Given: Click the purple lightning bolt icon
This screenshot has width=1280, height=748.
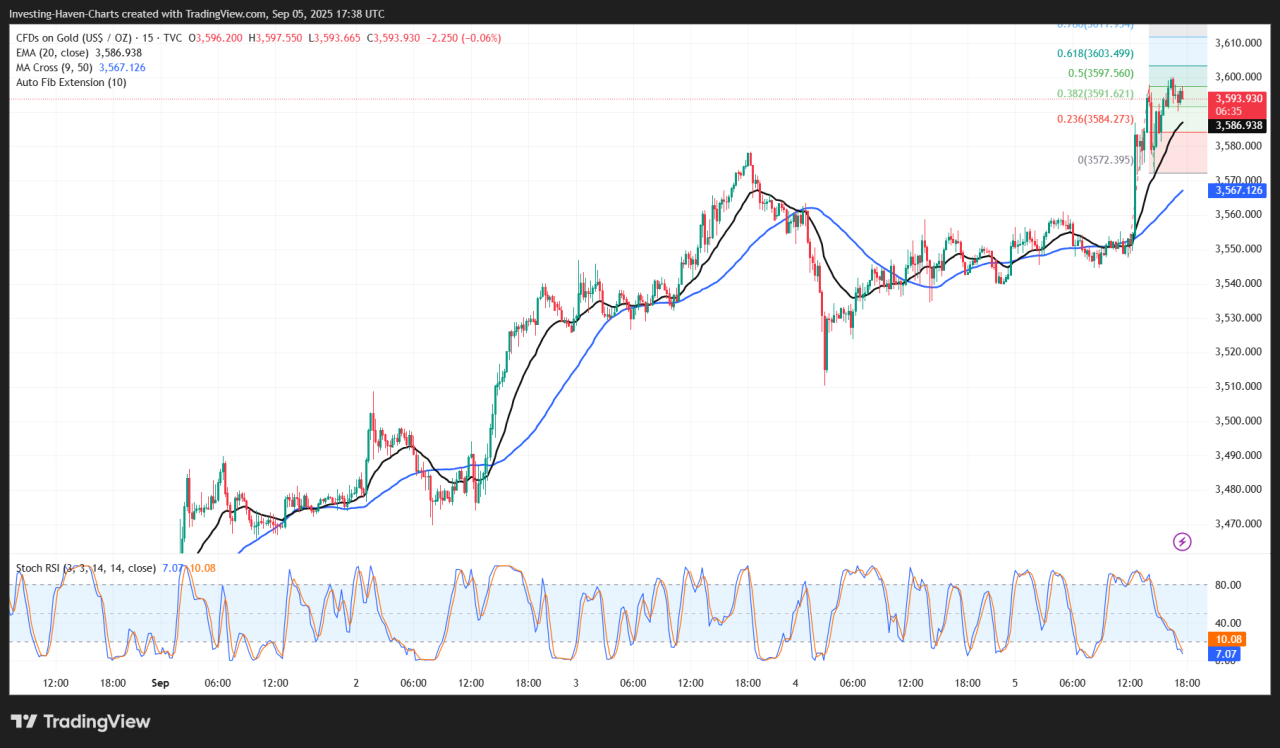Looking at the screenshot, I should (x=1182, y=542).
